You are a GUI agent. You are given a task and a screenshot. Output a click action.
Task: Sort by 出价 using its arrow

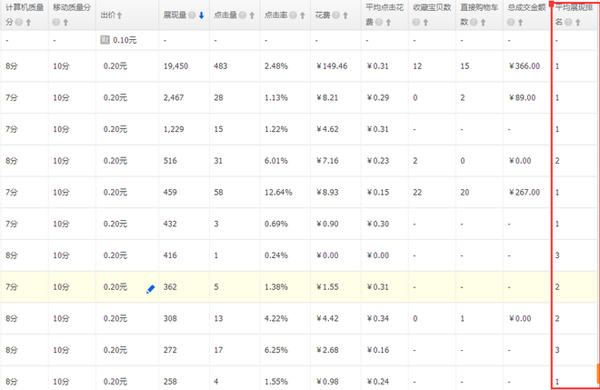click(x=119, y=15)
